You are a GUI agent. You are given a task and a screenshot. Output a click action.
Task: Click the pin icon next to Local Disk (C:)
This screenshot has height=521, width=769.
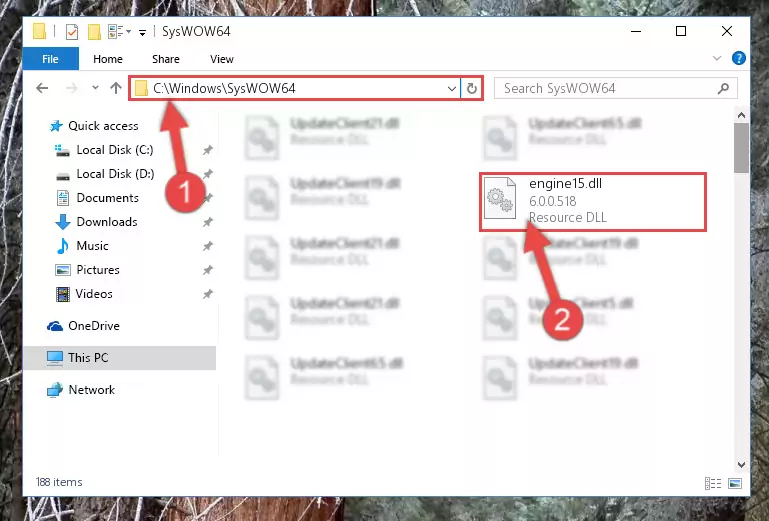pos(208,150)
